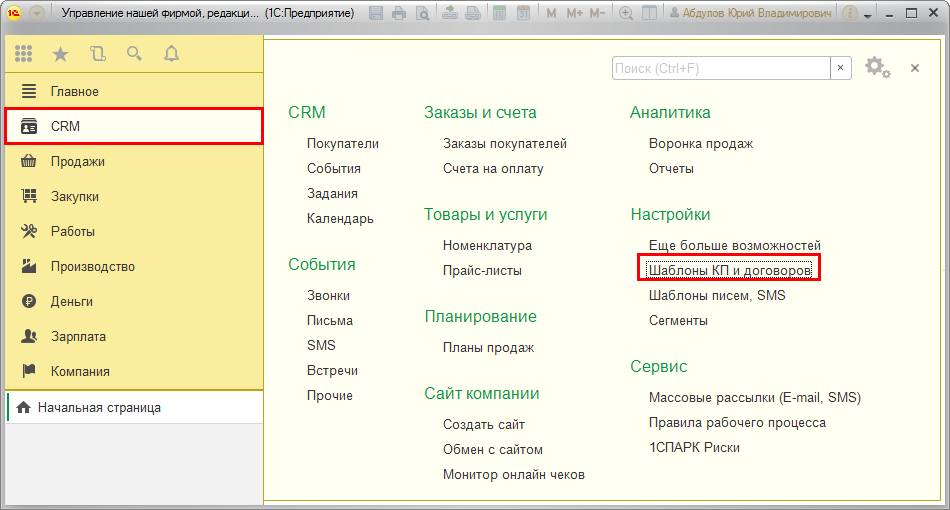Click the M memory button
Viewport: 950px width, 510px height.
[551, 13]
